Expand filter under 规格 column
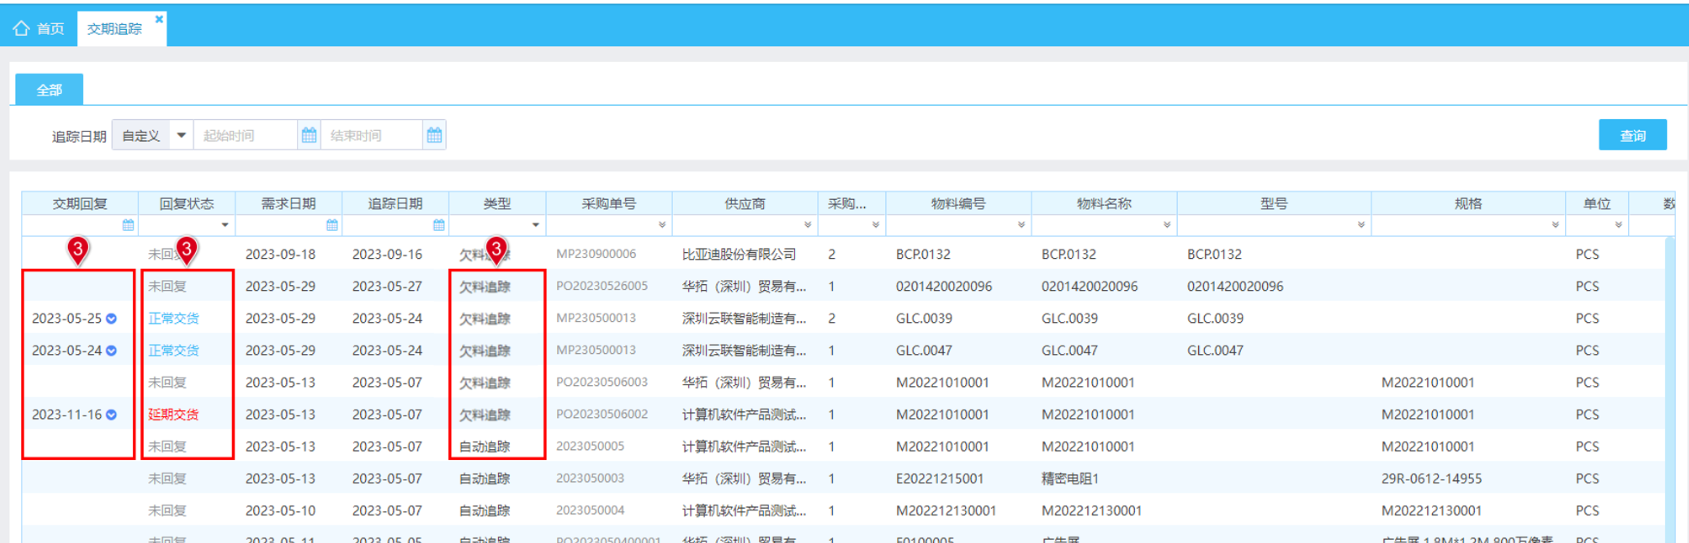 (1555, 225)
